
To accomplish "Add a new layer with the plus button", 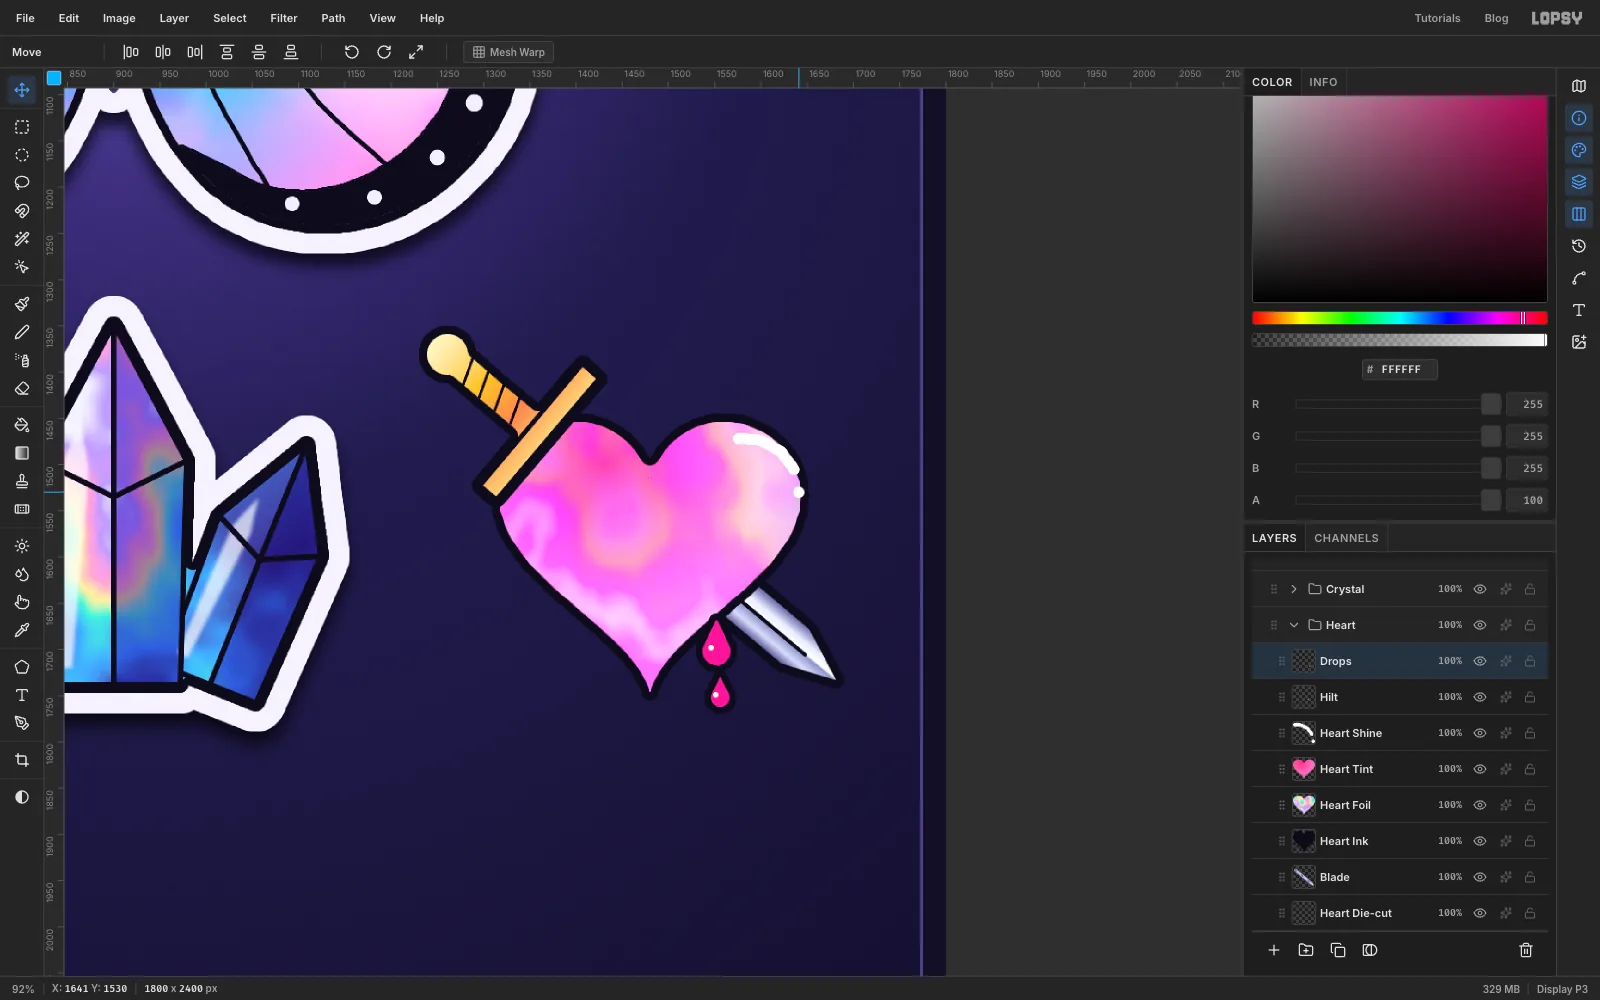I will pyautogui.click(x=1274, y=950).
